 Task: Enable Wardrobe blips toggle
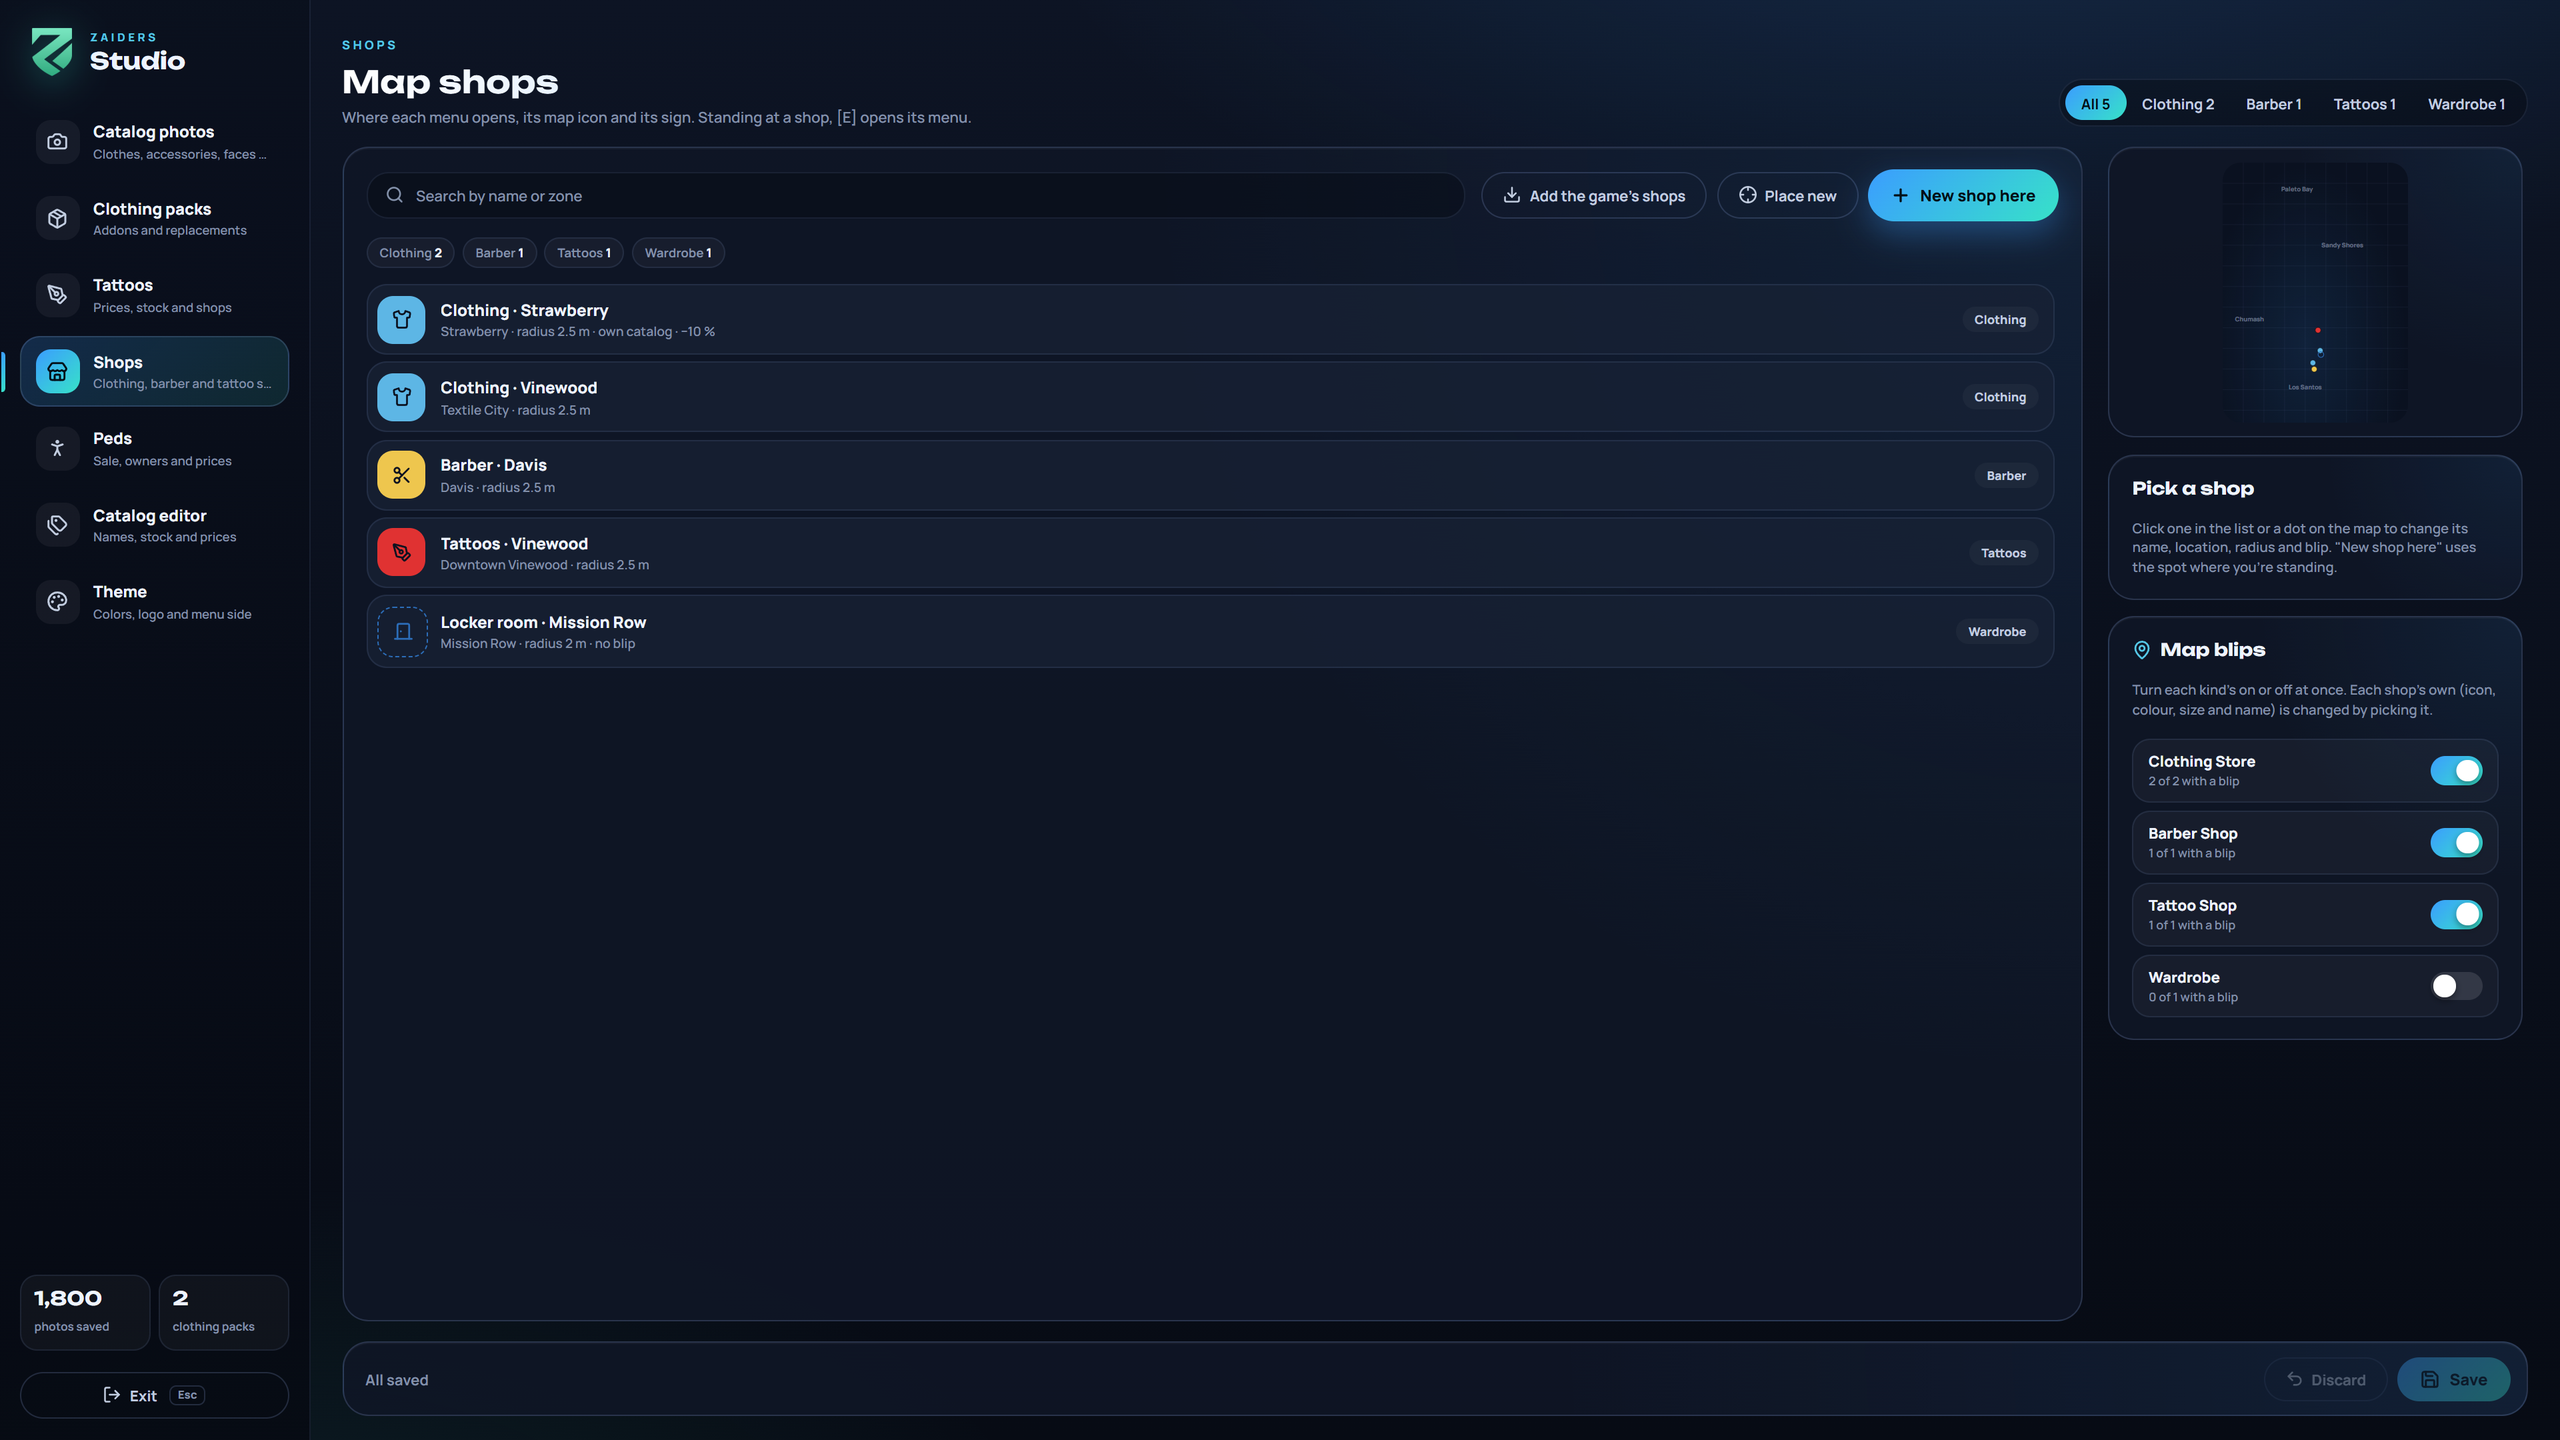tap(2456, 987)
